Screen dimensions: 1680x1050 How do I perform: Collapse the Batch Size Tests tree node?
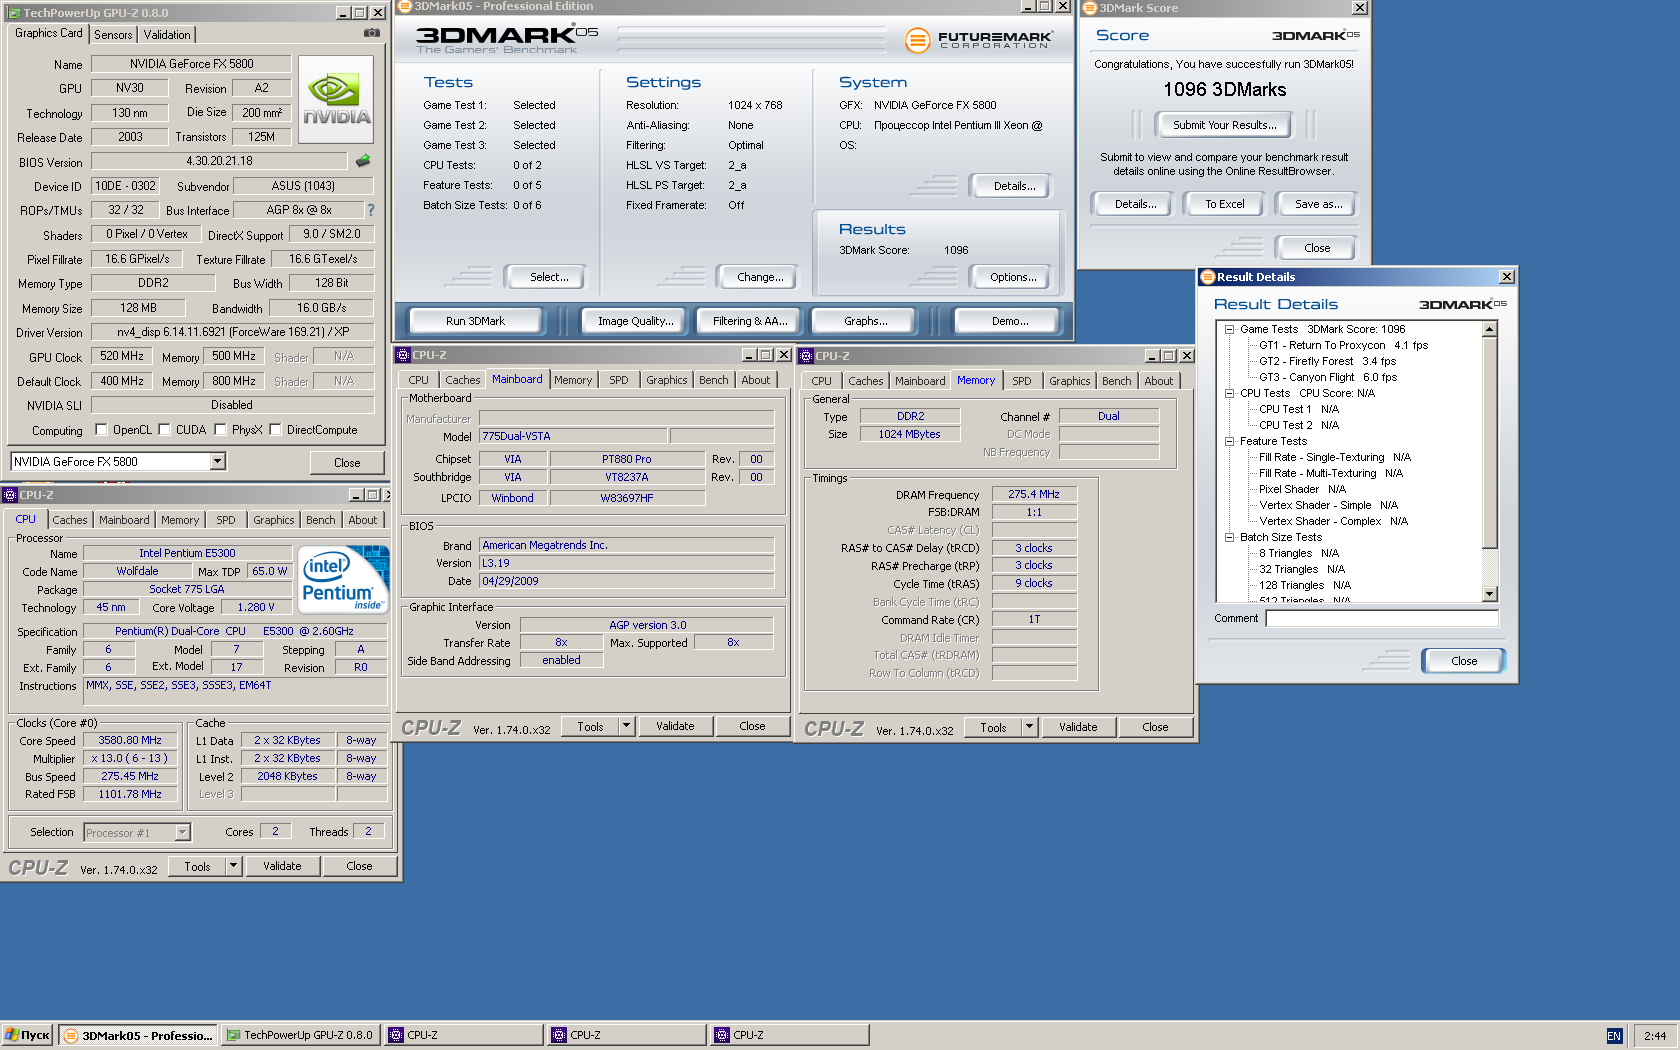1230,537
